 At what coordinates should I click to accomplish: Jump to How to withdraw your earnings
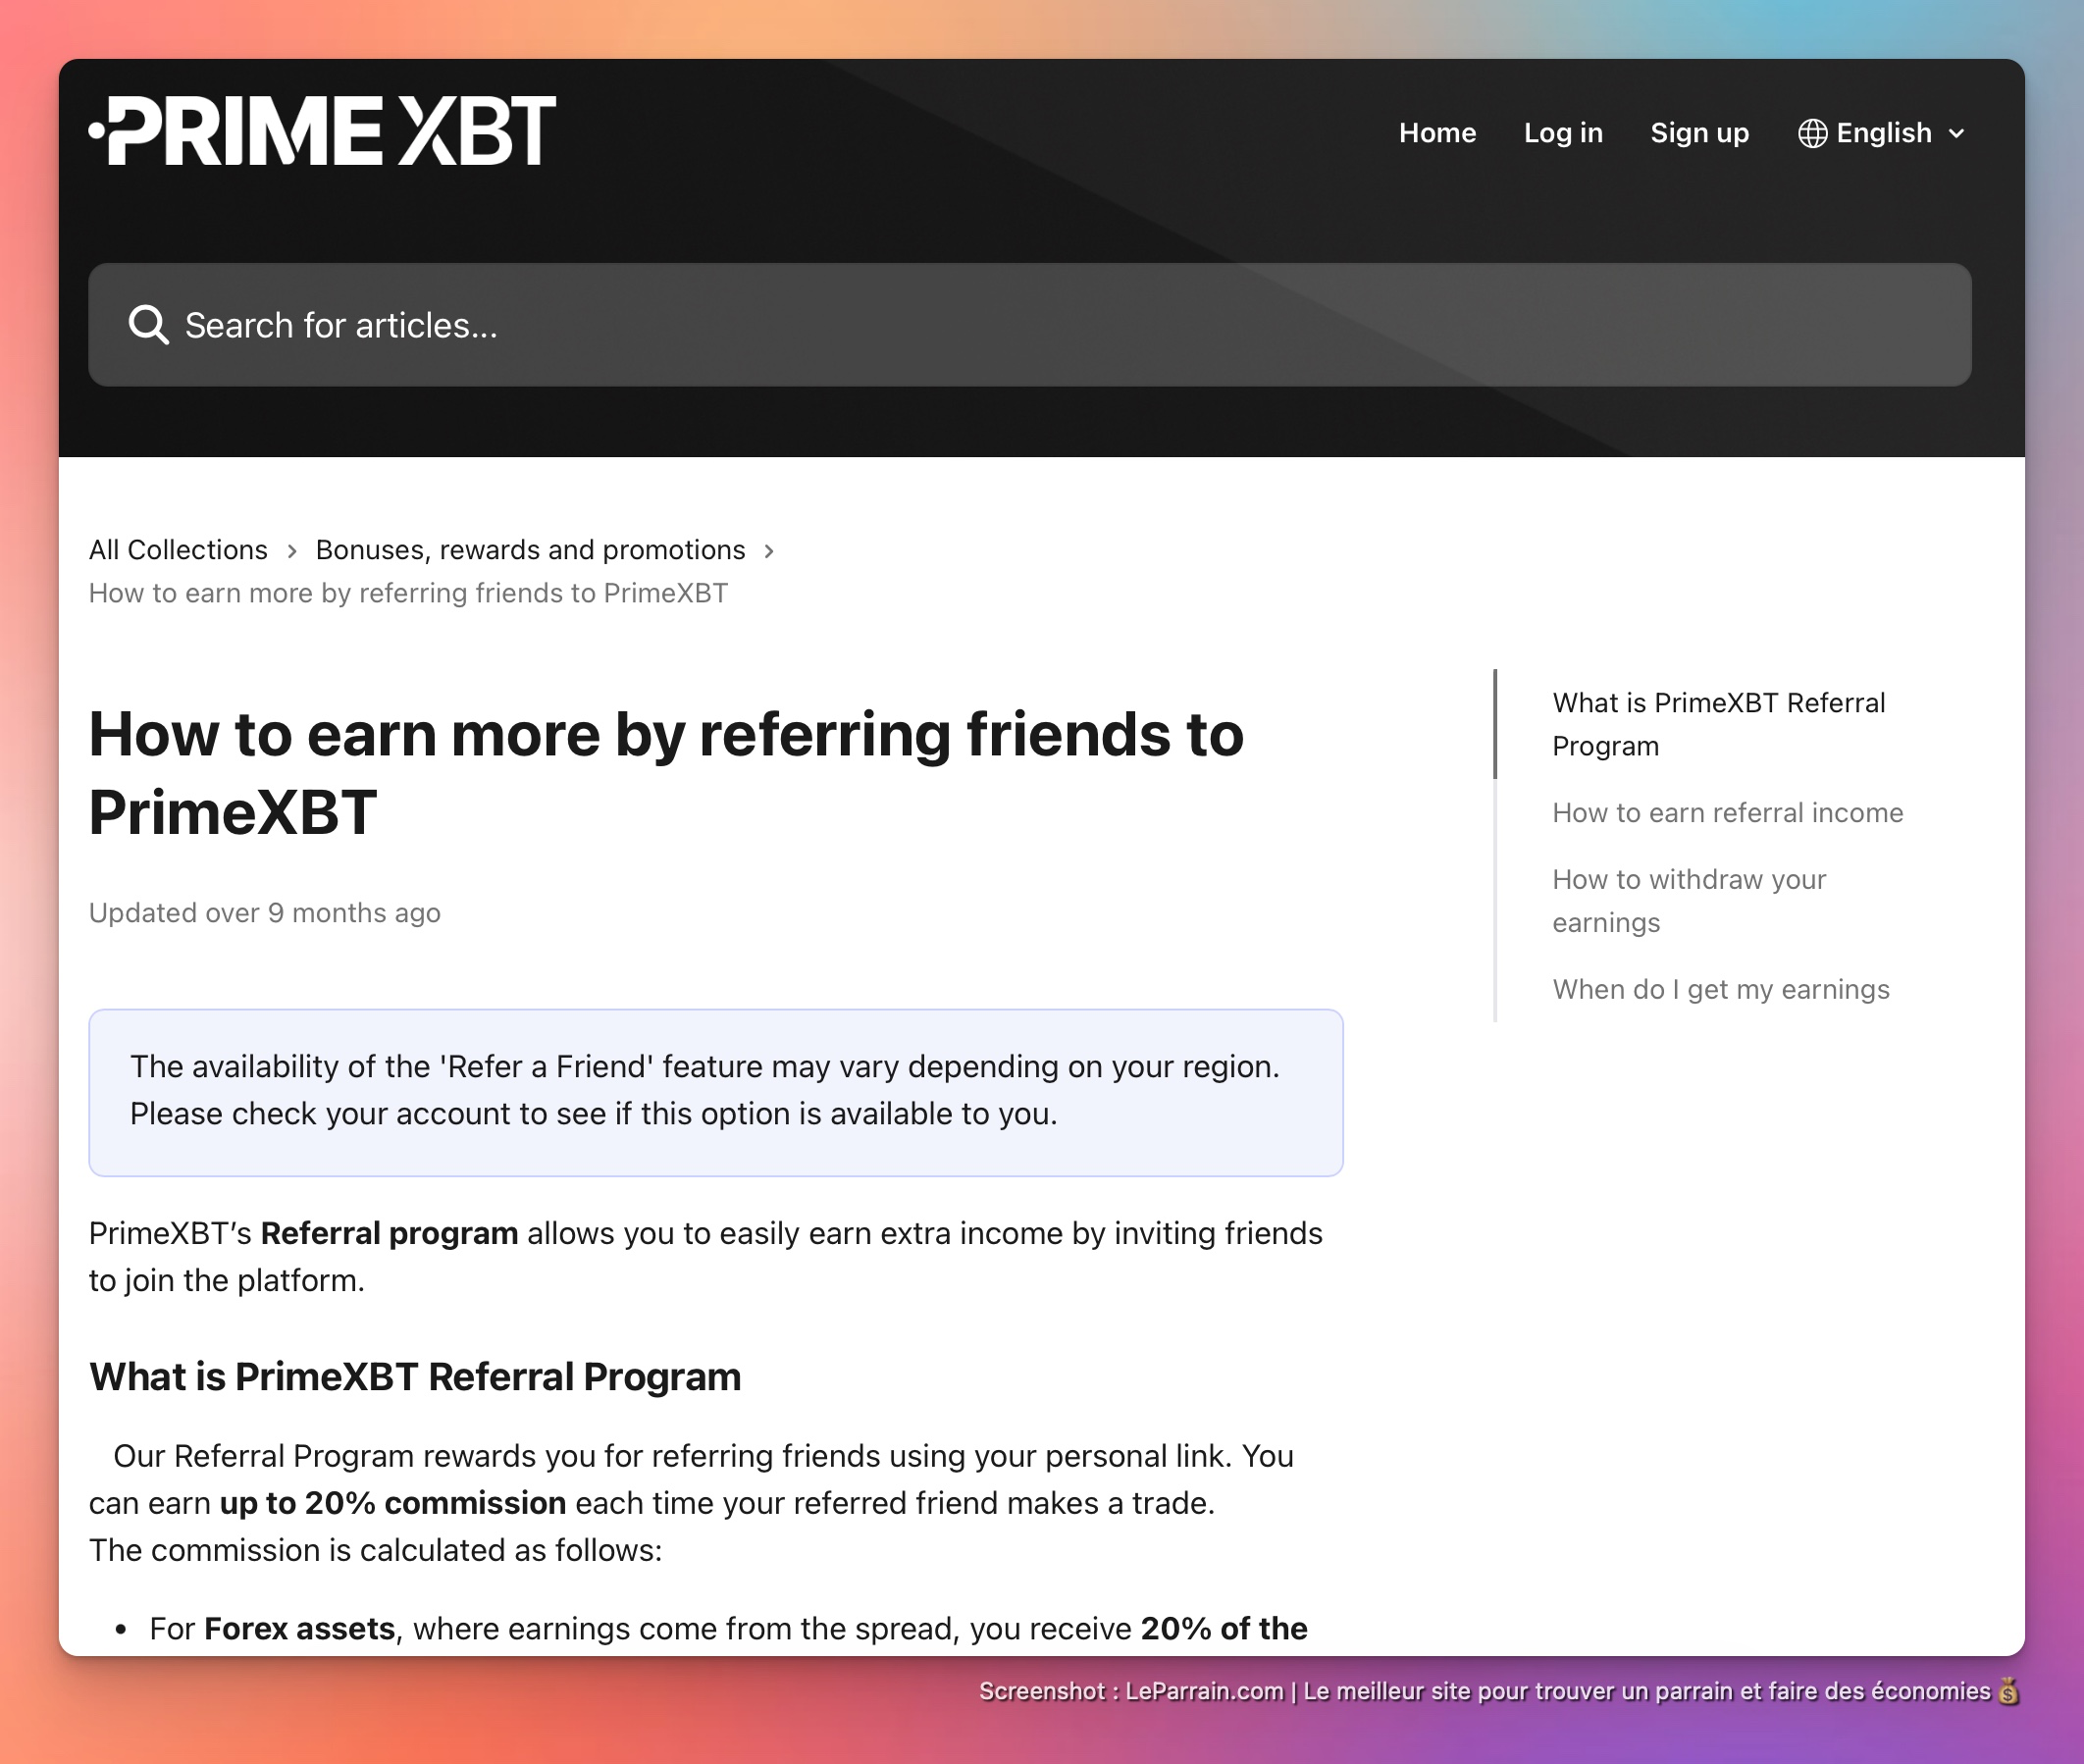click(x=1689, y=901)
